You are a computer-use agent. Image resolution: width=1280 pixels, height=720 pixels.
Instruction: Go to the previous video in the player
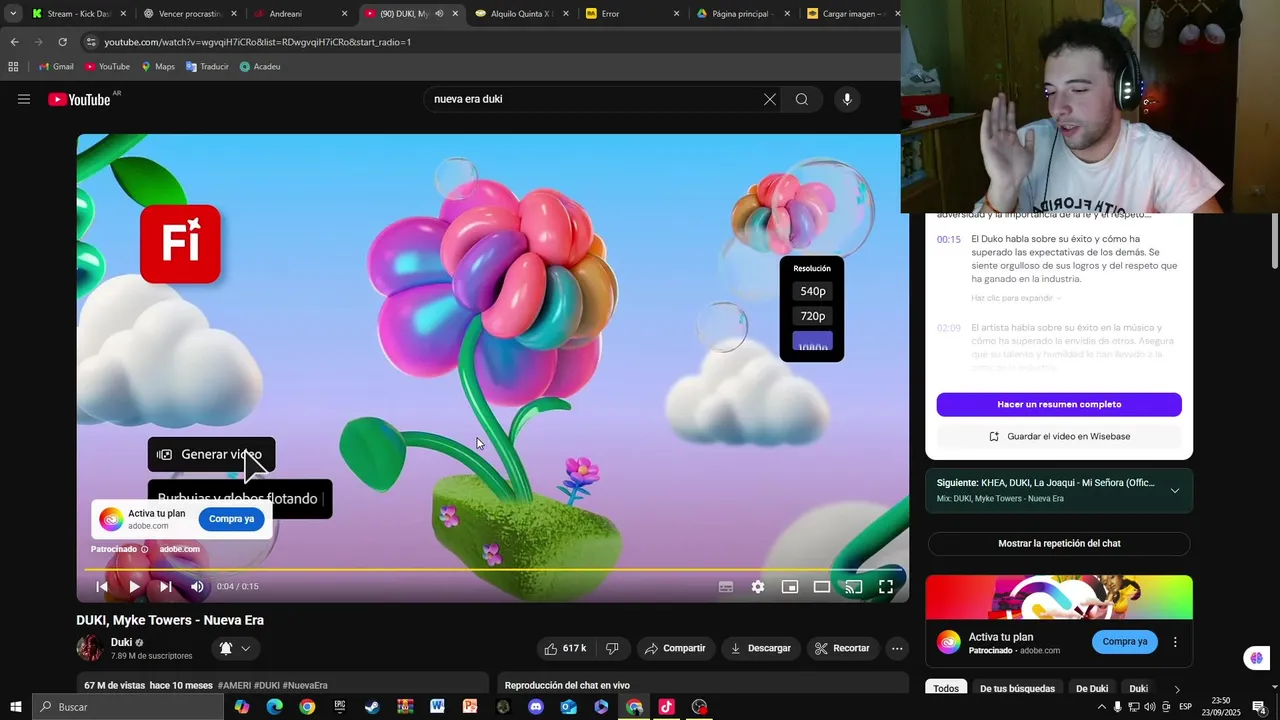(x=102, y=587)
